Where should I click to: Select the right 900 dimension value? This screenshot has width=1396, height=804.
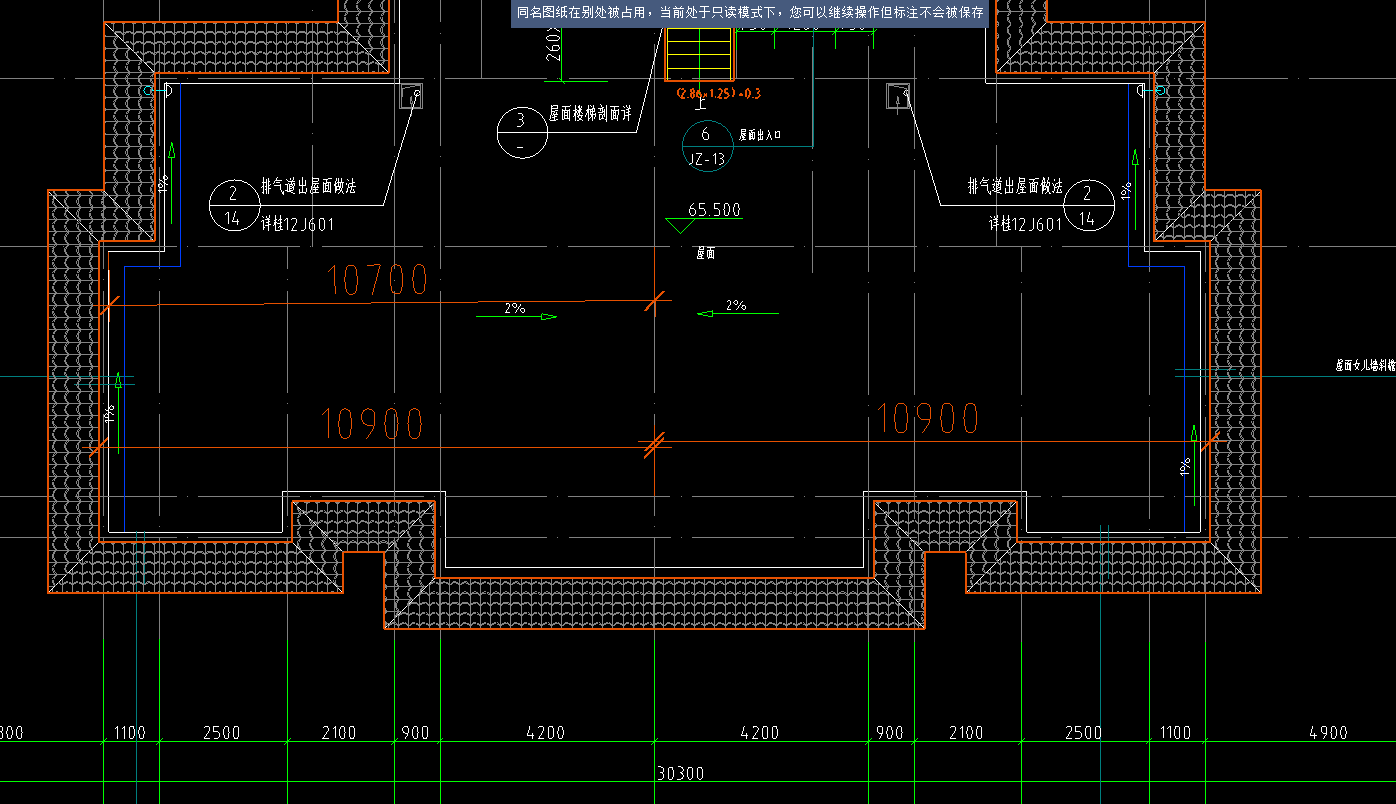coord(889,733)
